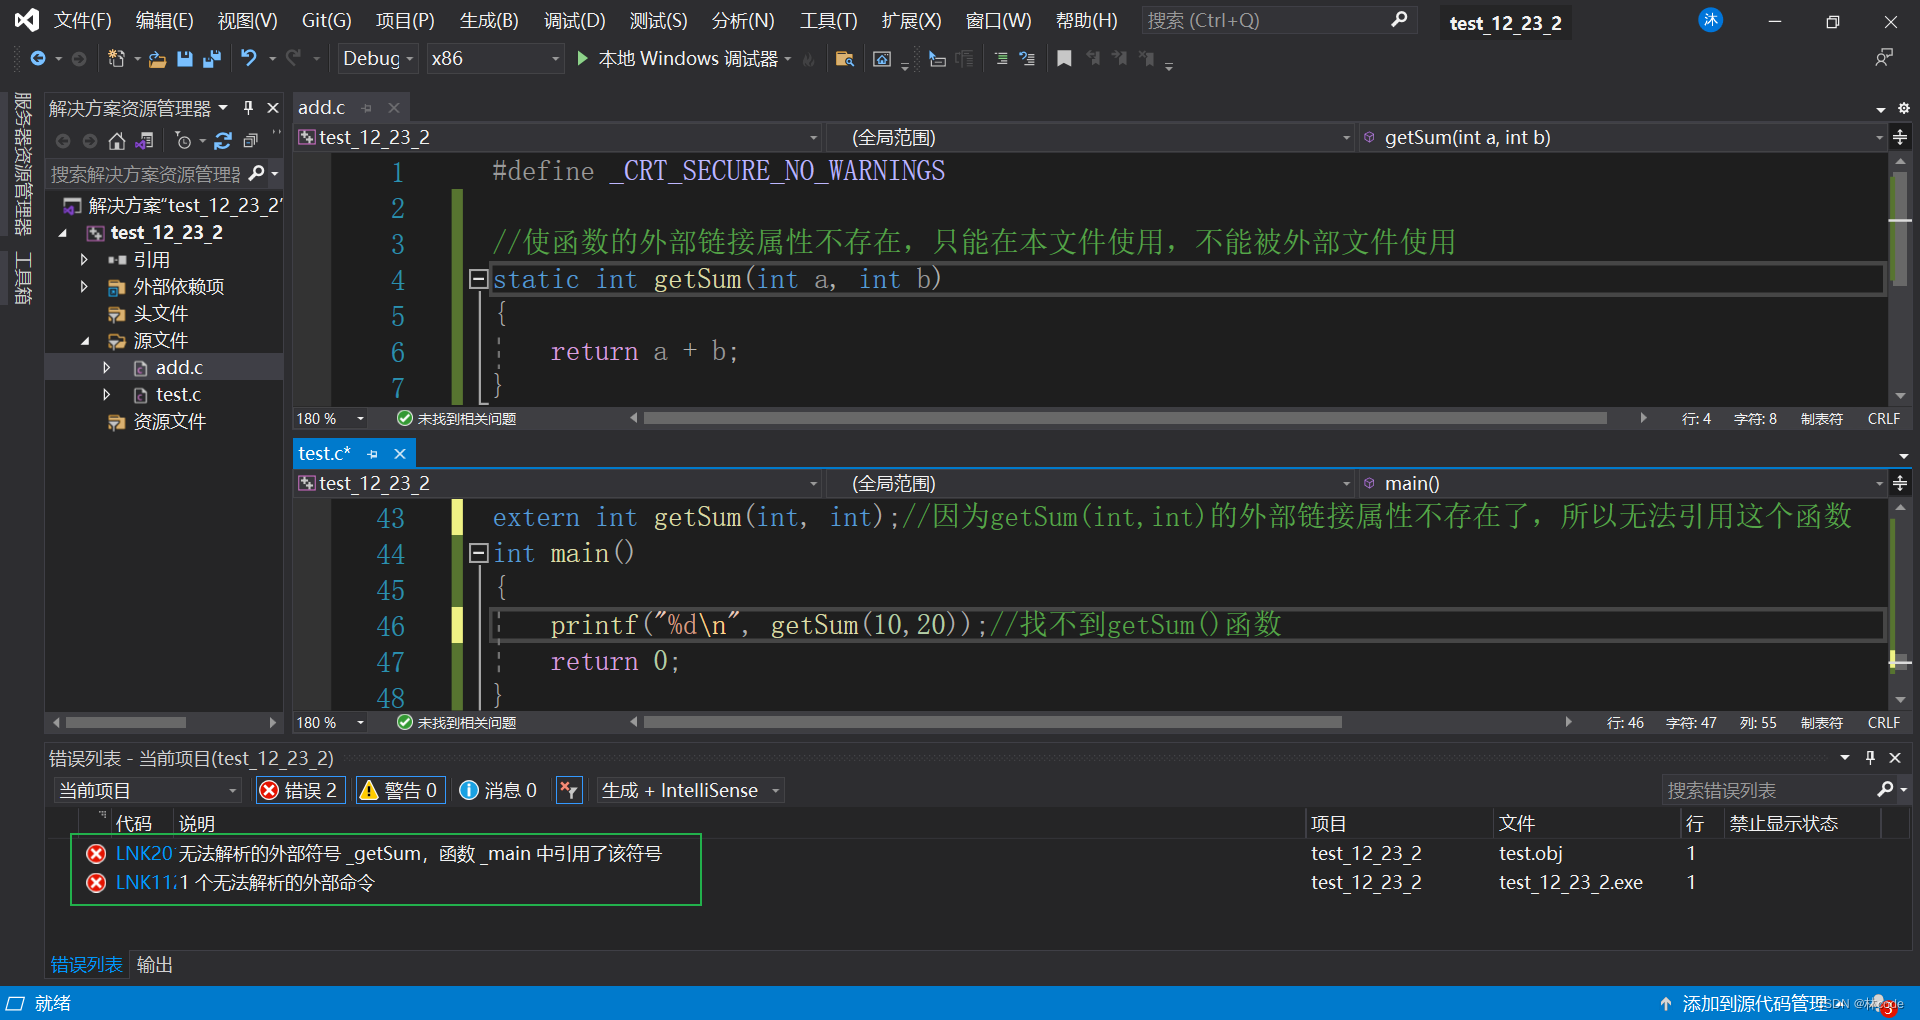The height and width of the screenshot is (1020, 1920).
Task: Click 添加到源代码管理 in status bar
Action: tap(1754, 1003)
